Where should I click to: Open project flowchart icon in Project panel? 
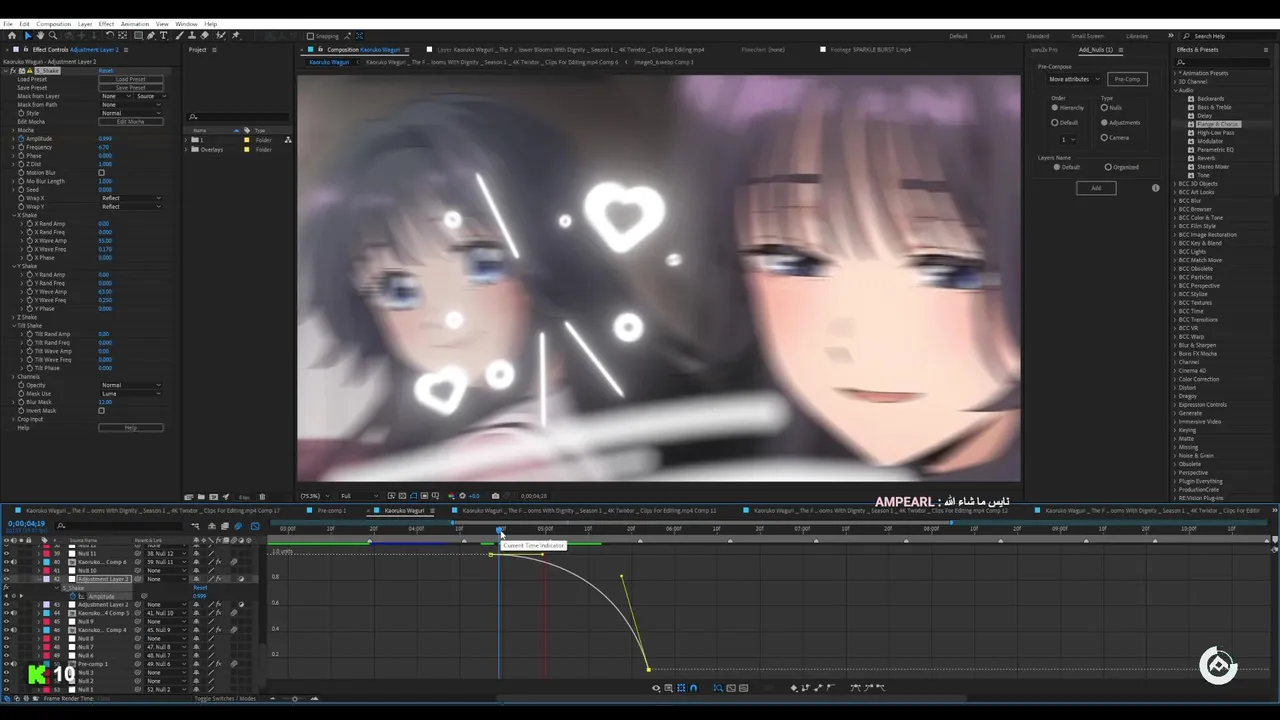[x=288, y=140]
